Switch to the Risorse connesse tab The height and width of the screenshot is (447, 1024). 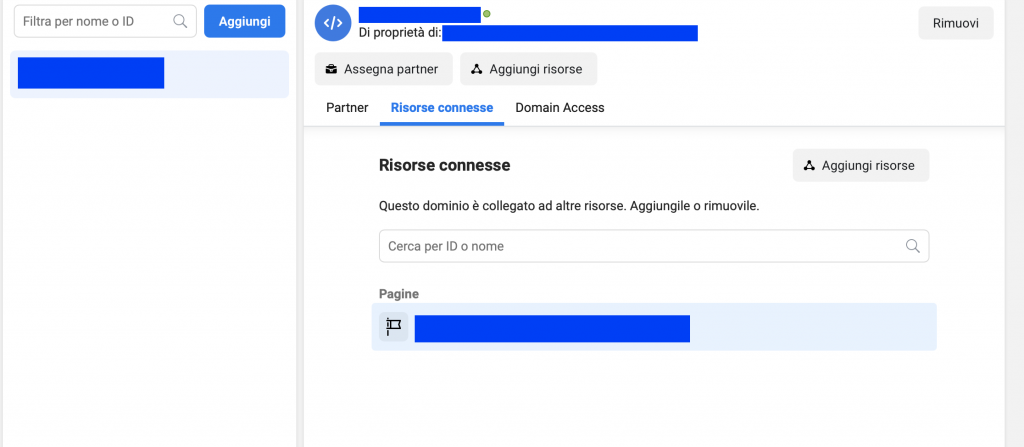tap(442, 107)
